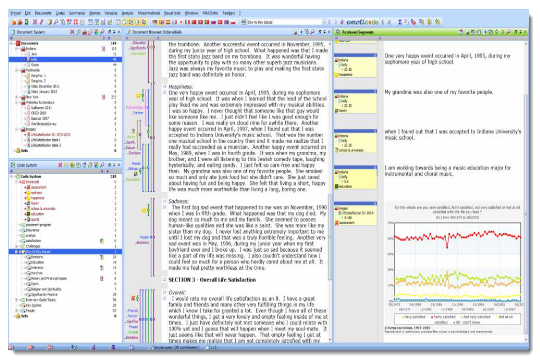
Task: Click the magnifier search icon in Document System header
Action: [x=102, y=32]
